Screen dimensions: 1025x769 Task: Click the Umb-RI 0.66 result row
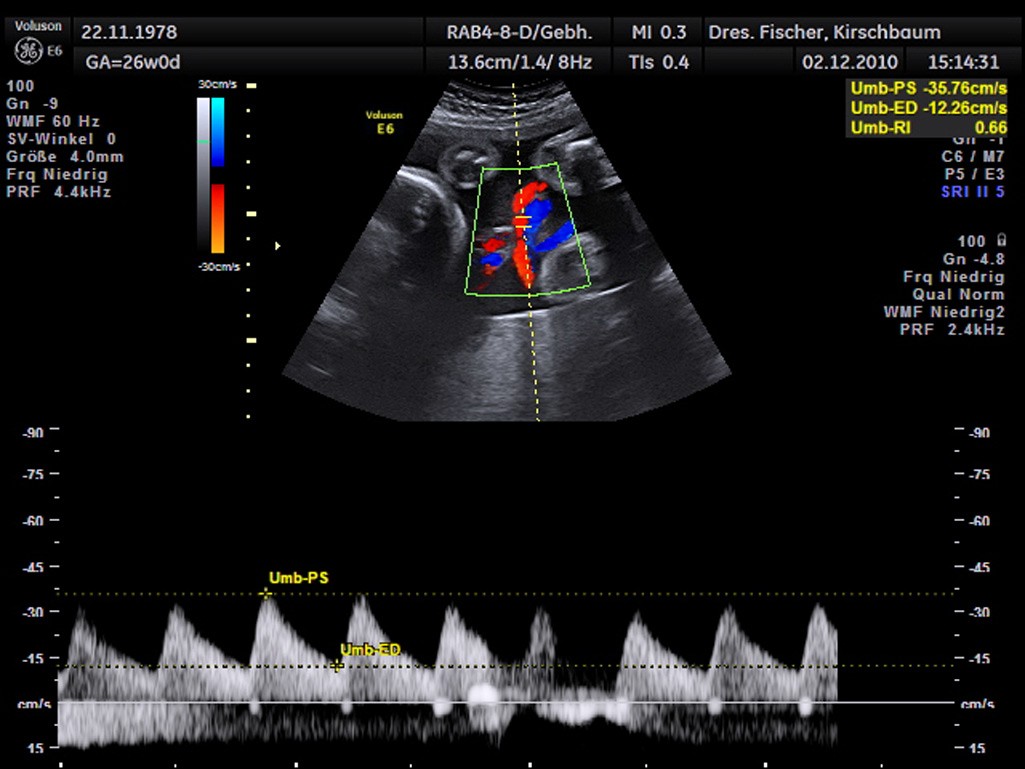point(928,127)
